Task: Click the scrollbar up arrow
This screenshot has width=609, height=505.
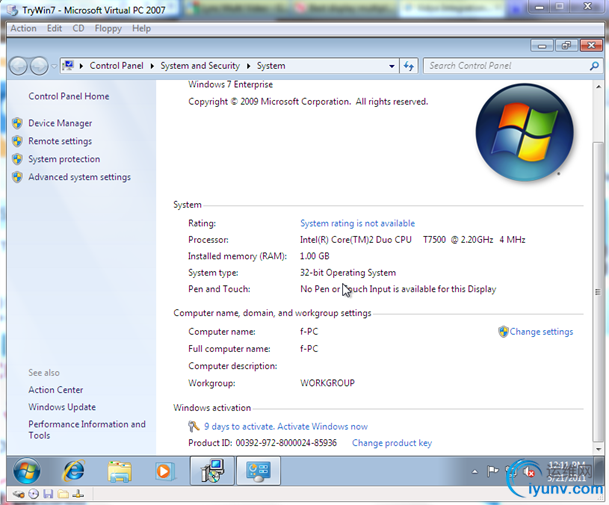Action: click(x=598, y=87)
